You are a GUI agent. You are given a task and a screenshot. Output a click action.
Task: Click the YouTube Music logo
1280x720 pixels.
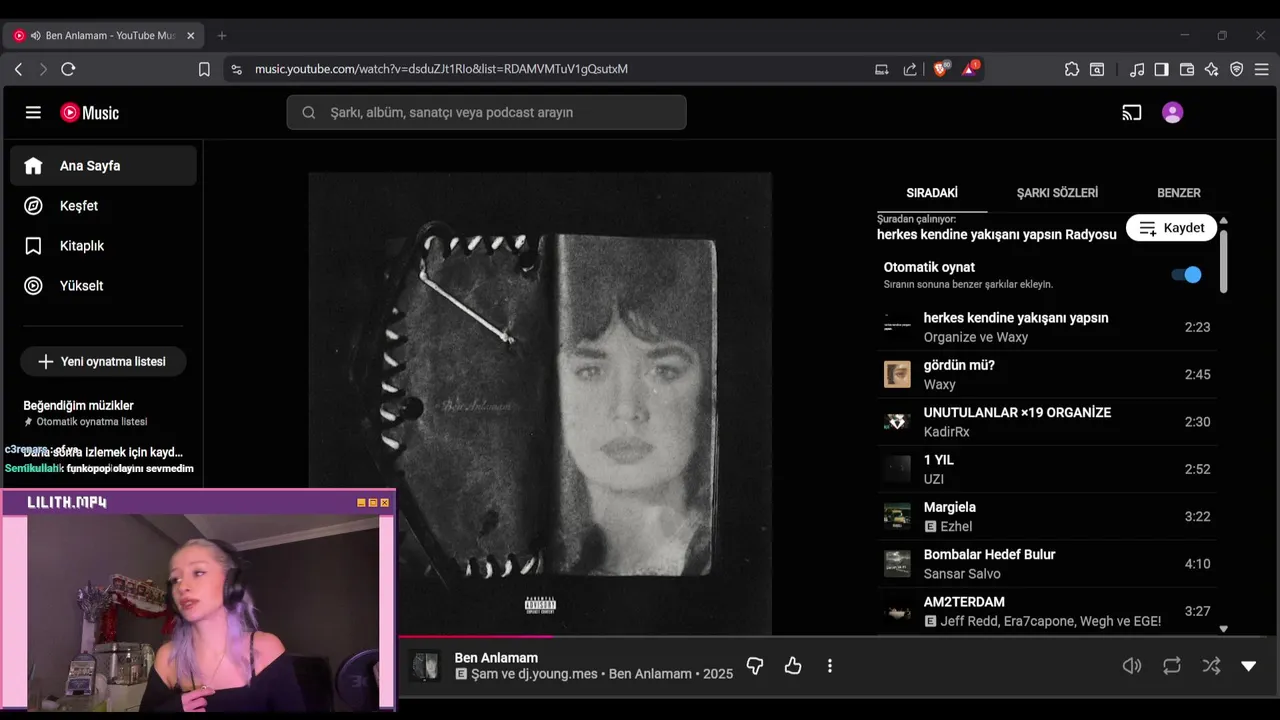click(x=89, y=113)
